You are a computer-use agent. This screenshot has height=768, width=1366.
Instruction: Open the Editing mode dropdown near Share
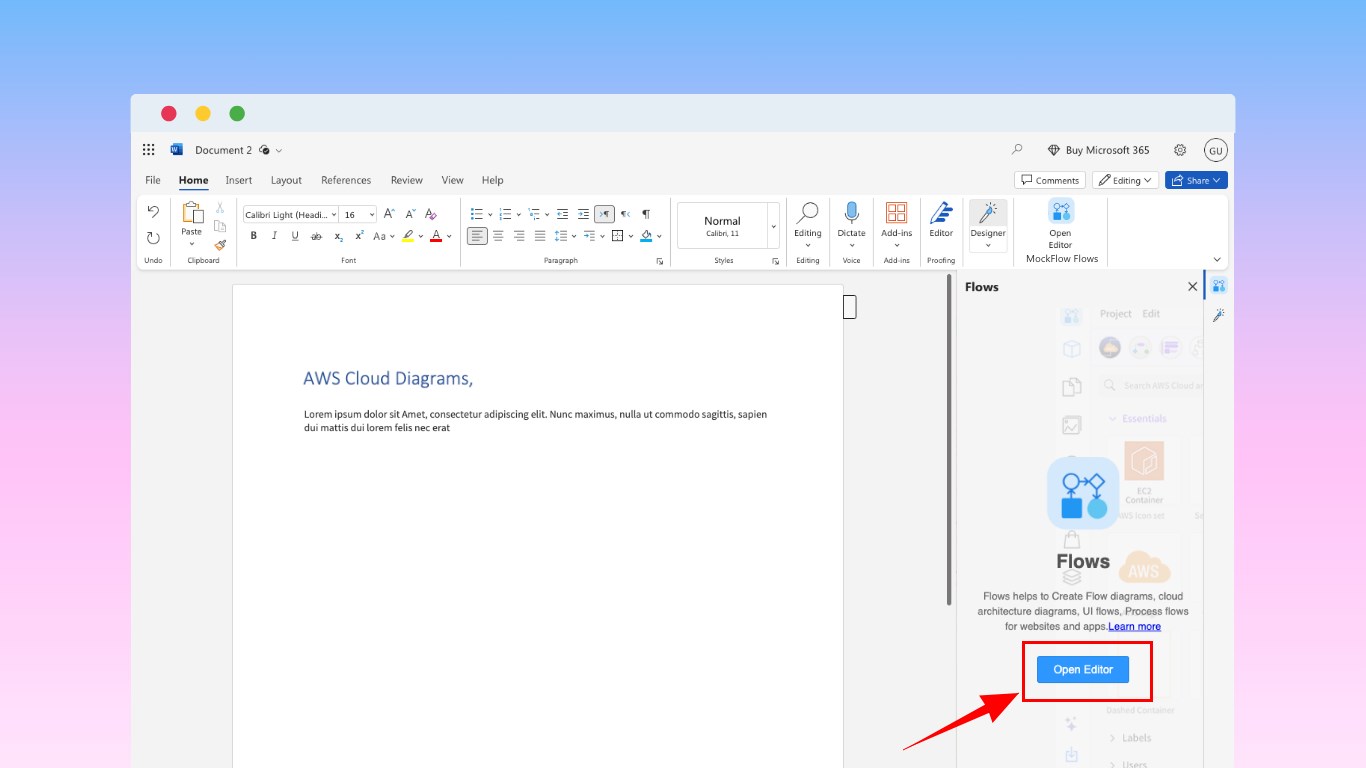click(x=1126, y=180)
